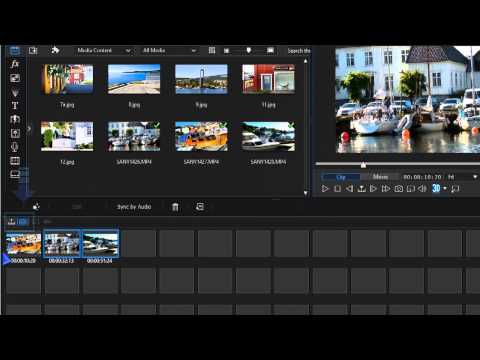Click the preview timecode field
This screenshot has height=360, width=480.
(422, 177)
